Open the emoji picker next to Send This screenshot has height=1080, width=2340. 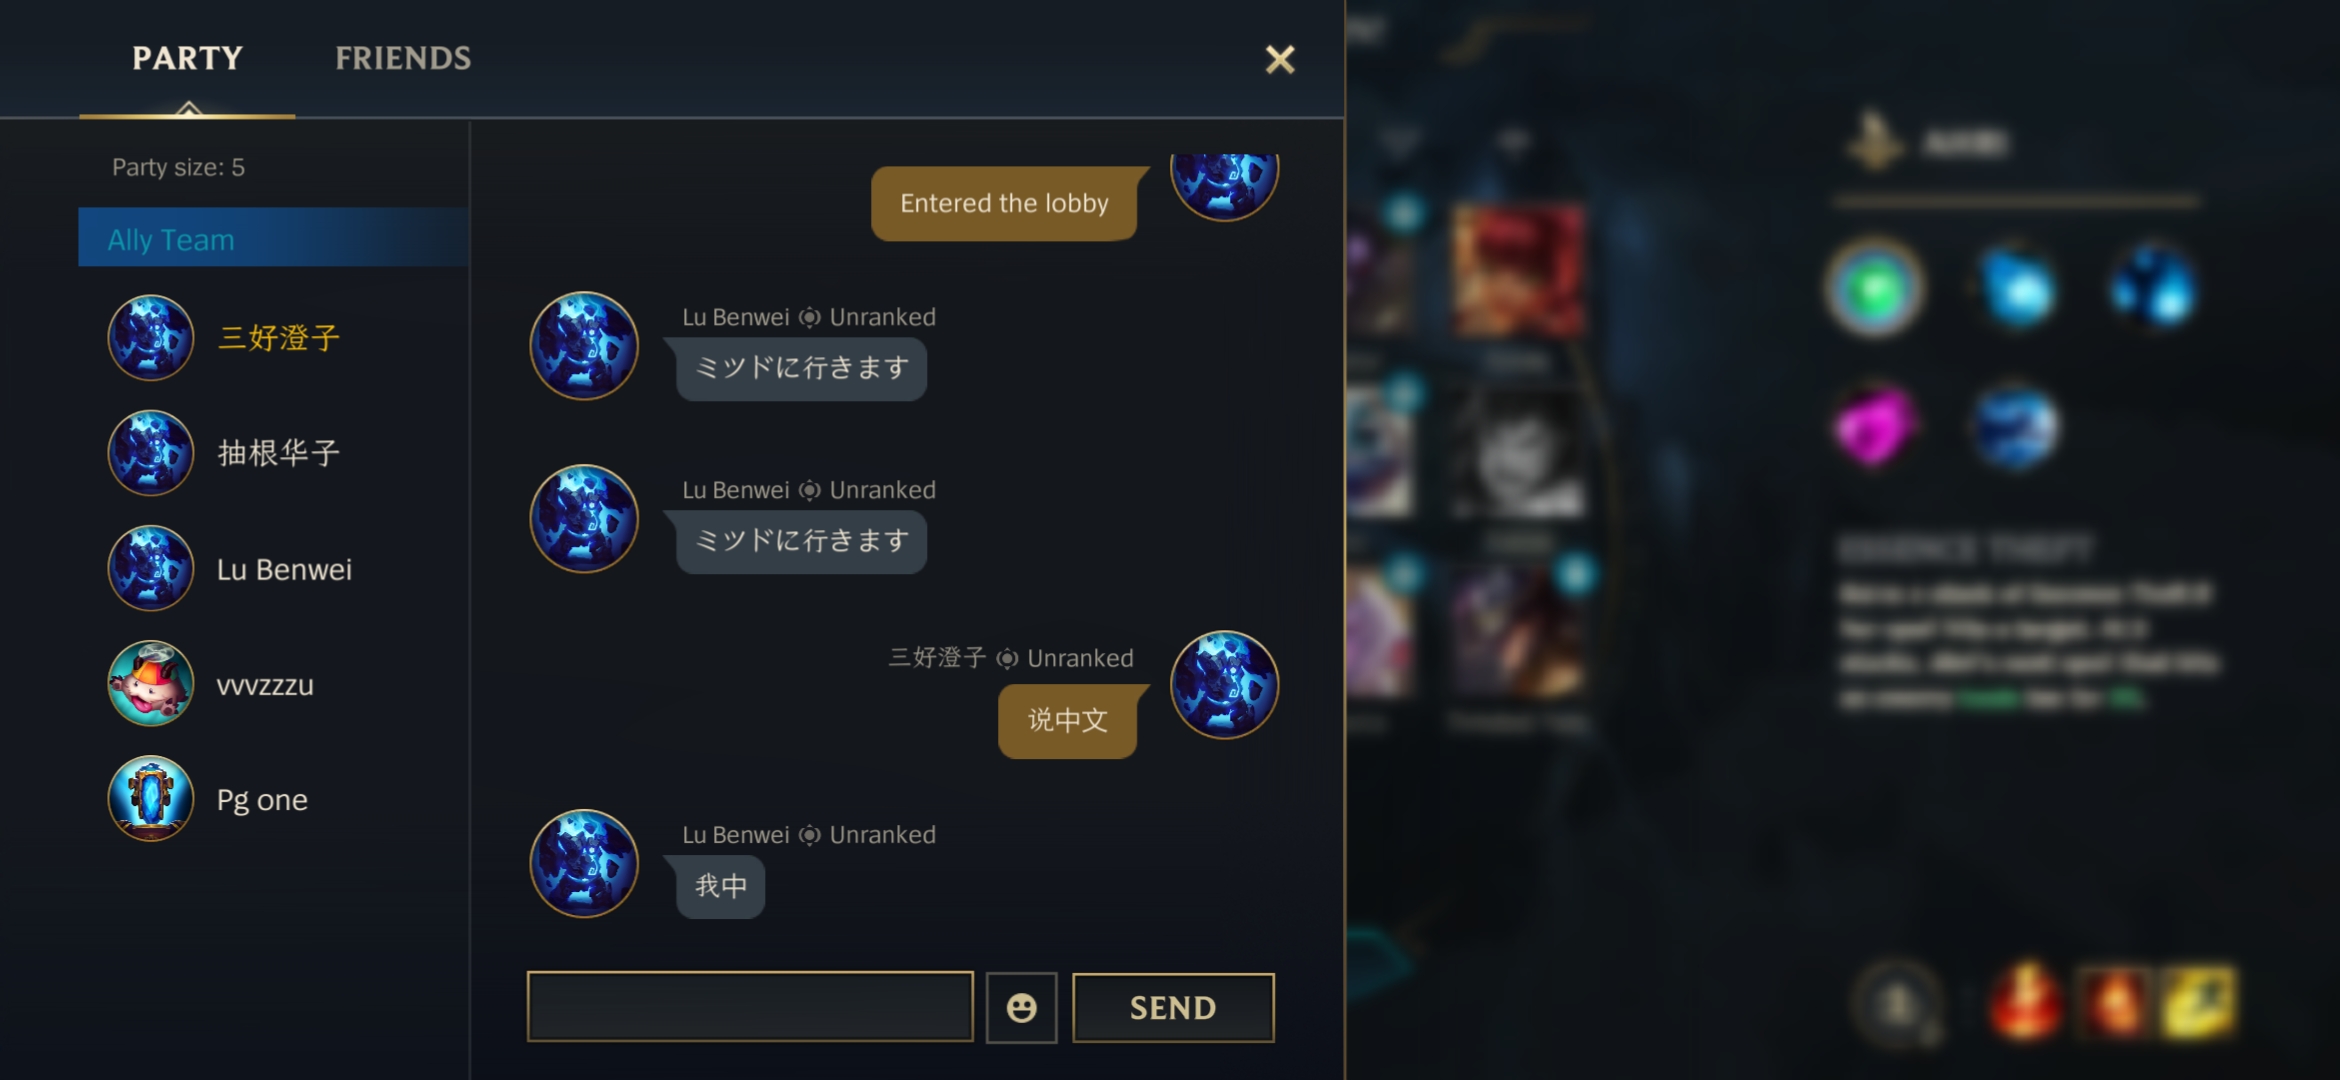pyautogui.click(x=1021, y=1007)
